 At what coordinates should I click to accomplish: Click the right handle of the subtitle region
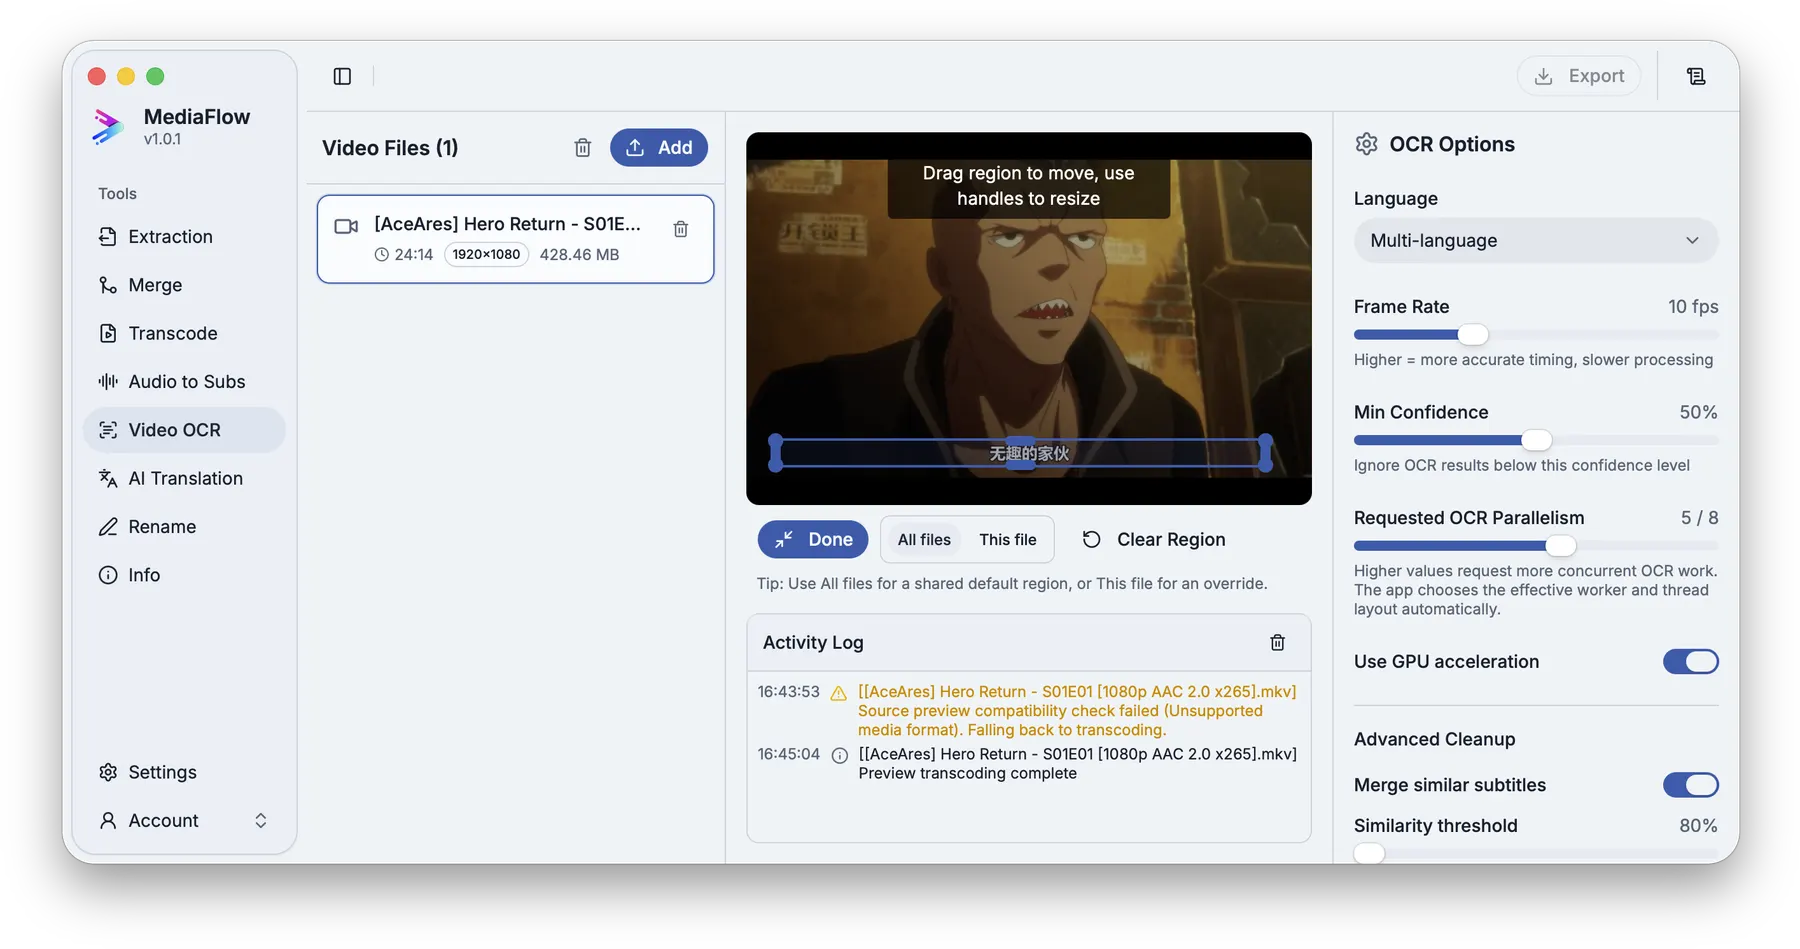point(1266,453)
